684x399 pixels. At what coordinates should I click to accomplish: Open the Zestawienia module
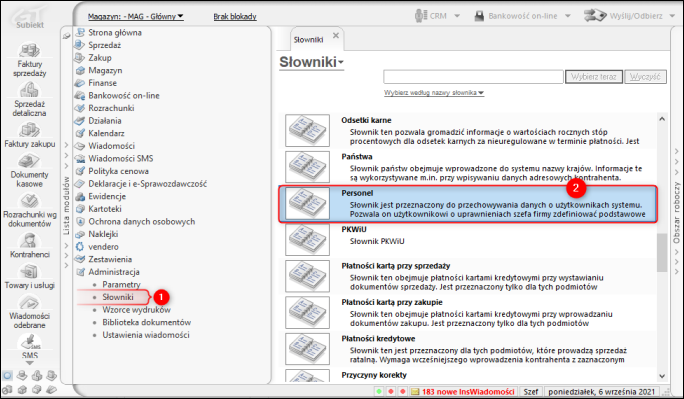(x=110, y=259)
